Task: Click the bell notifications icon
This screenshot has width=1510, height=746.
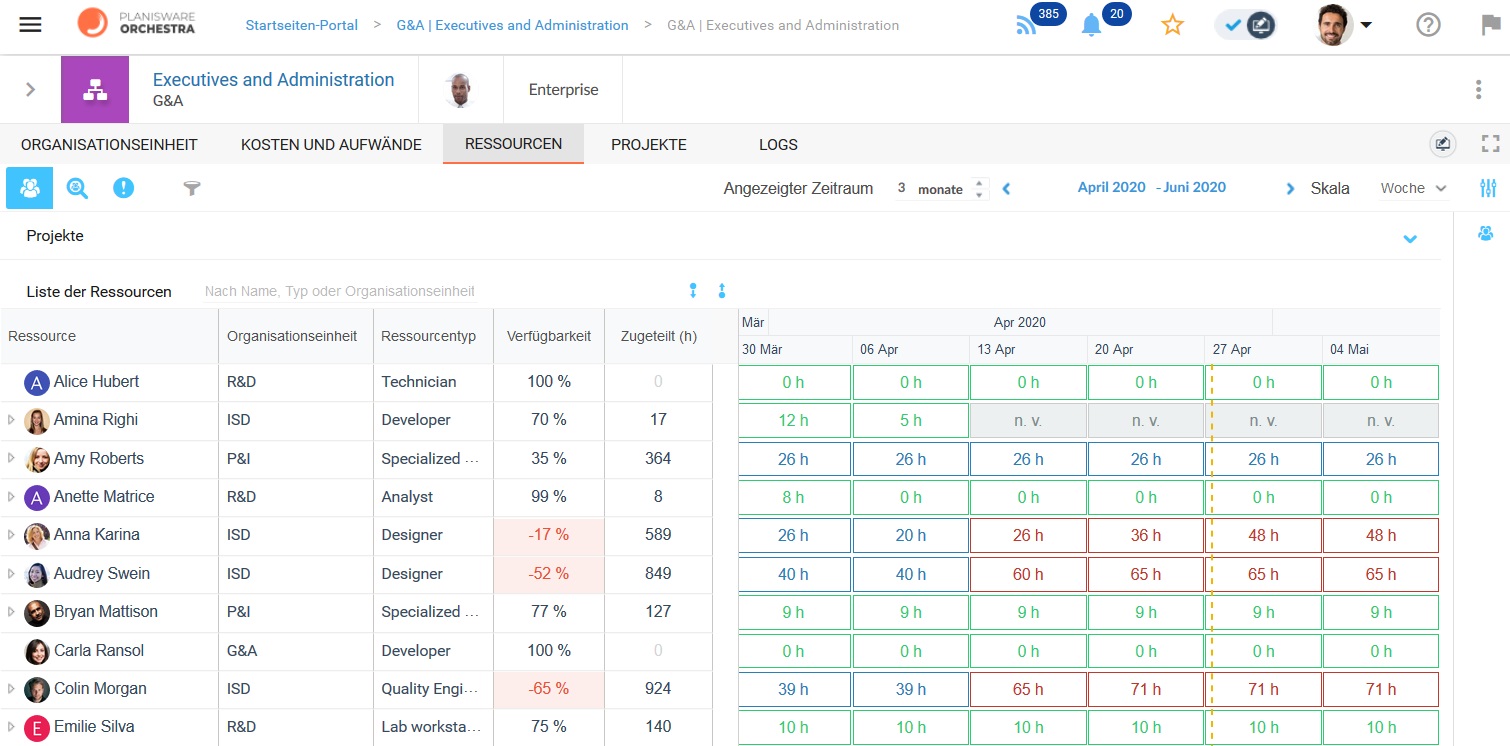Action: (x=1091, y=26)
